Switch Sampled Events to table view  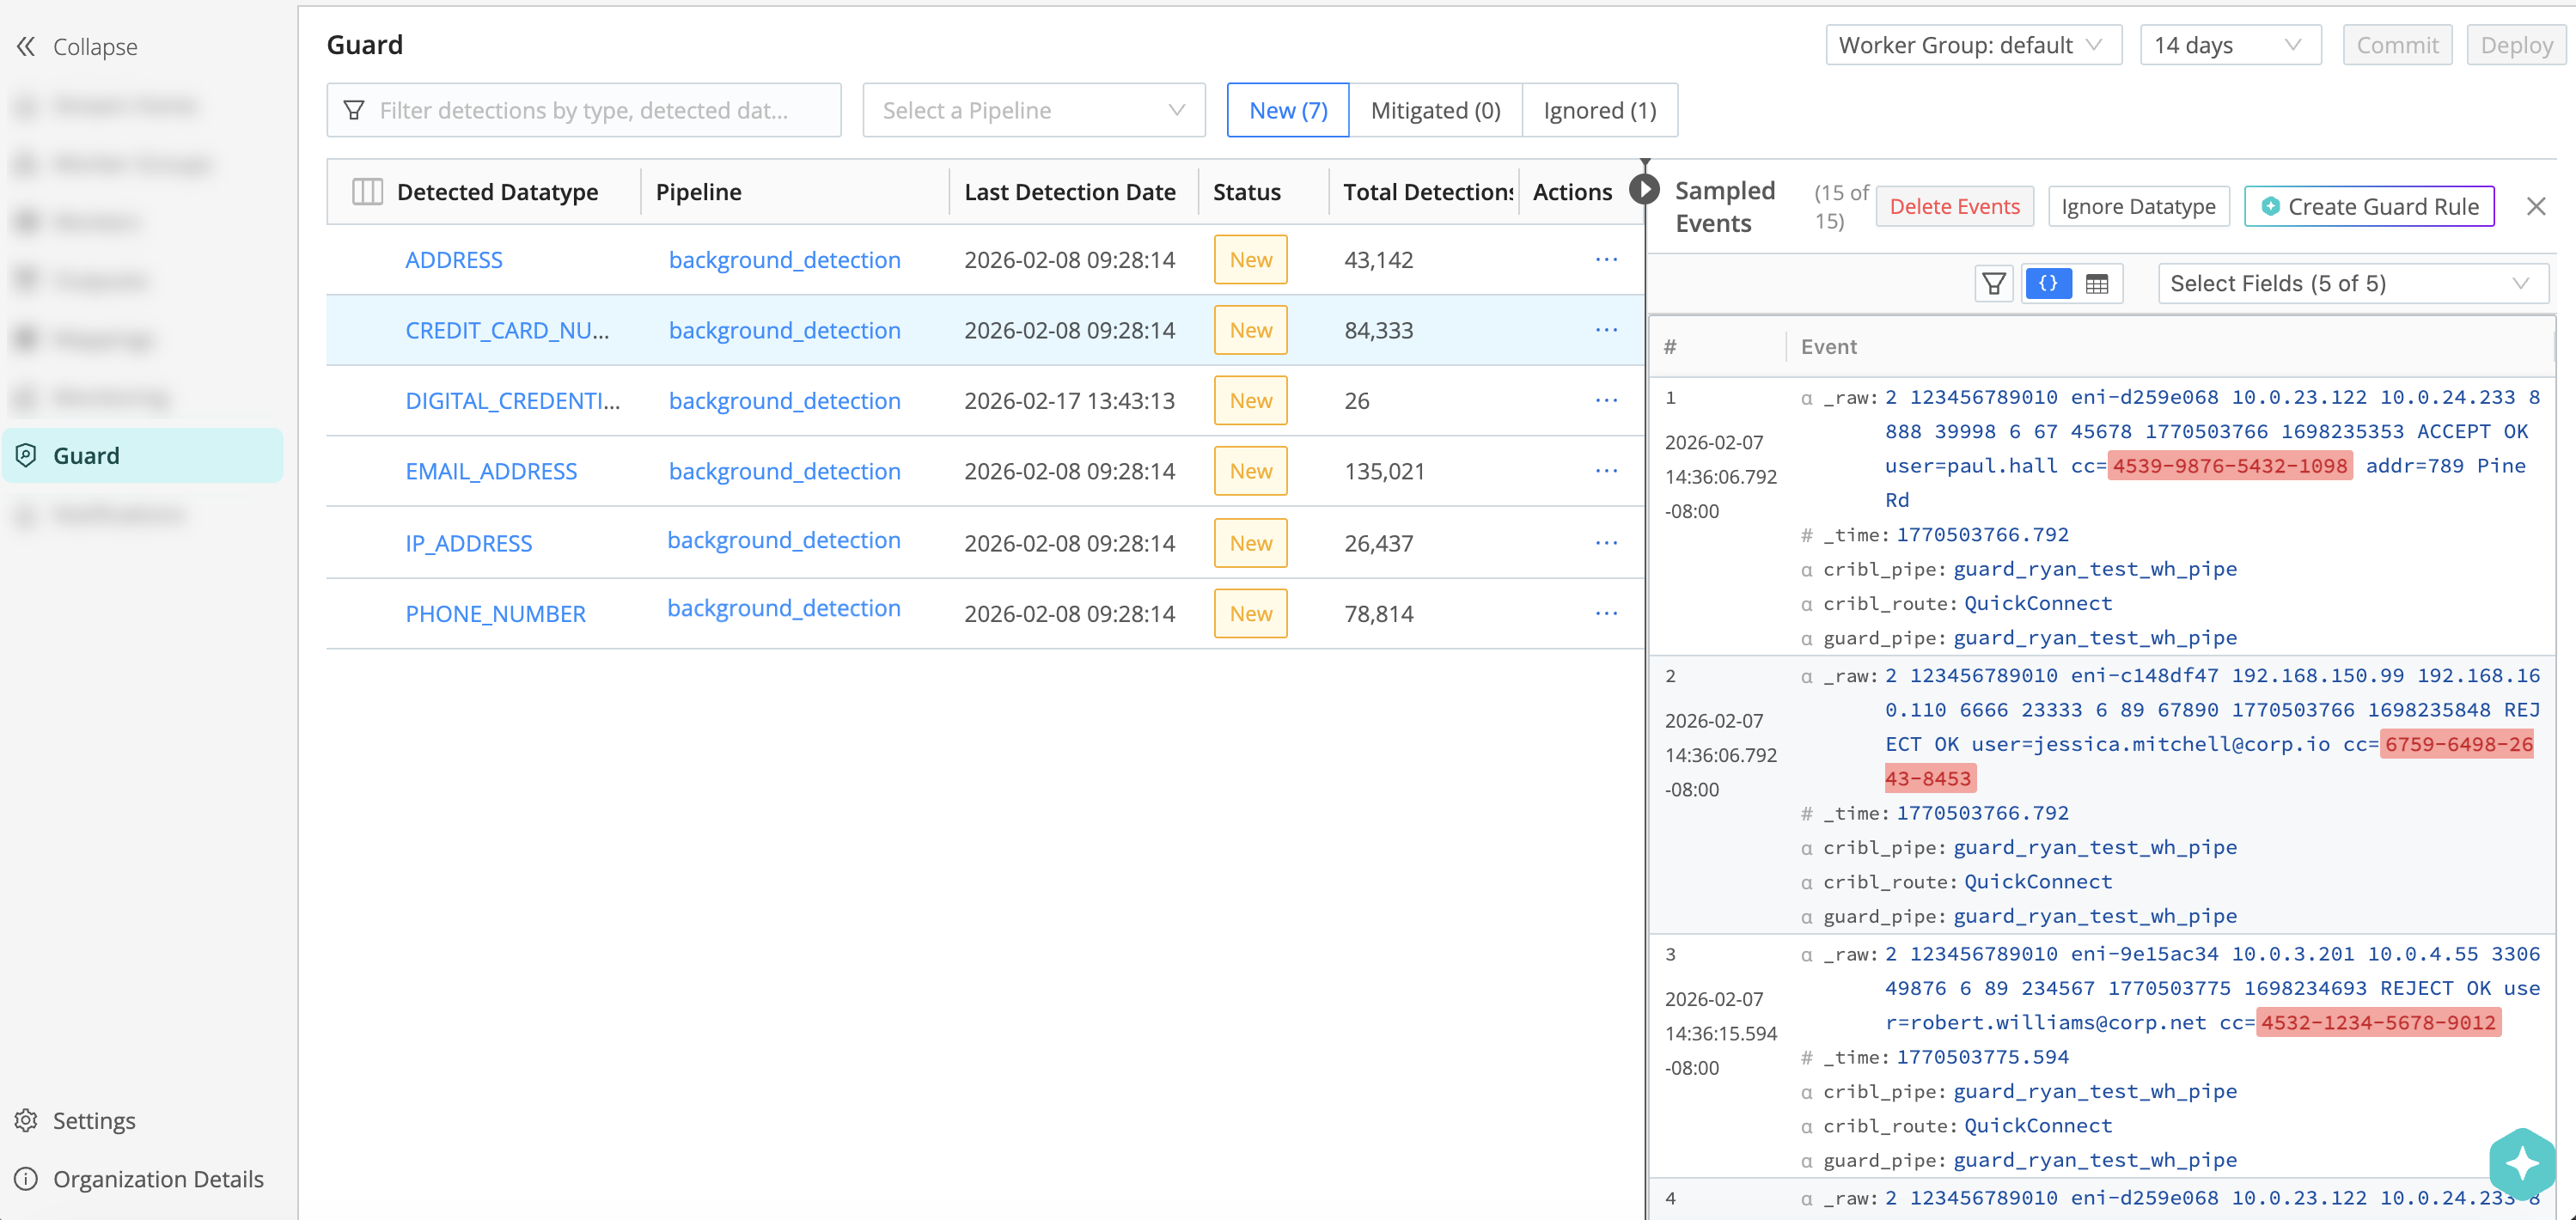(x=2097, y=283)
